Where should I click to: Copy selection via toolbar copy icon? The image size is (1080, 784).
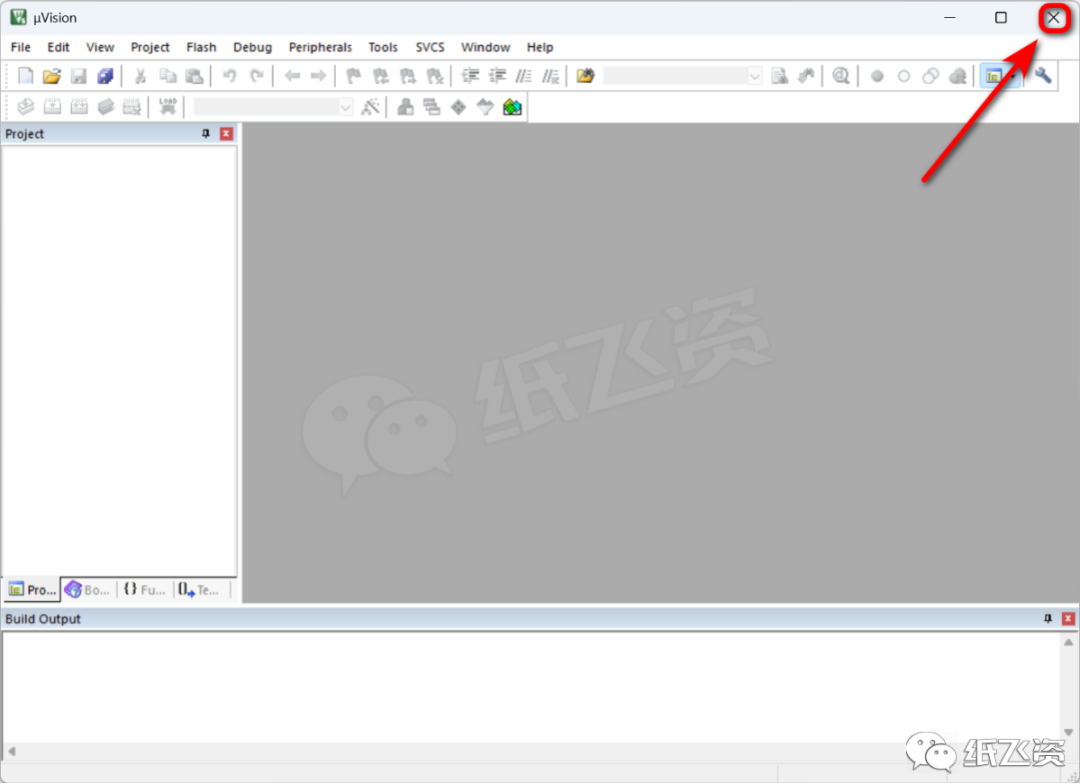(167, 76)
